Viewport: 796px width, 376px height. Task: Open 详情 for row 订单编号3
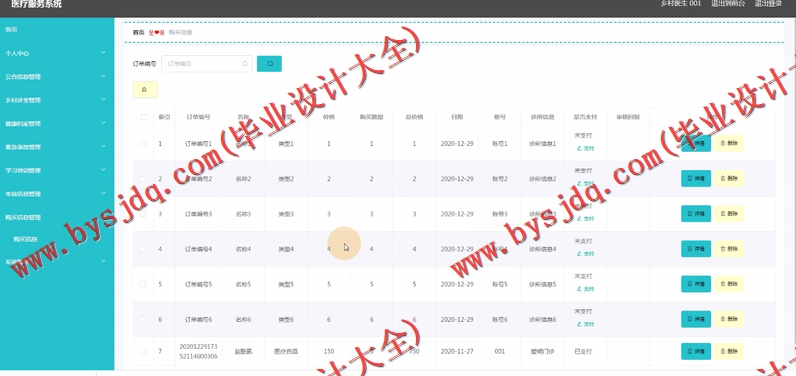[x=695, y=214]
